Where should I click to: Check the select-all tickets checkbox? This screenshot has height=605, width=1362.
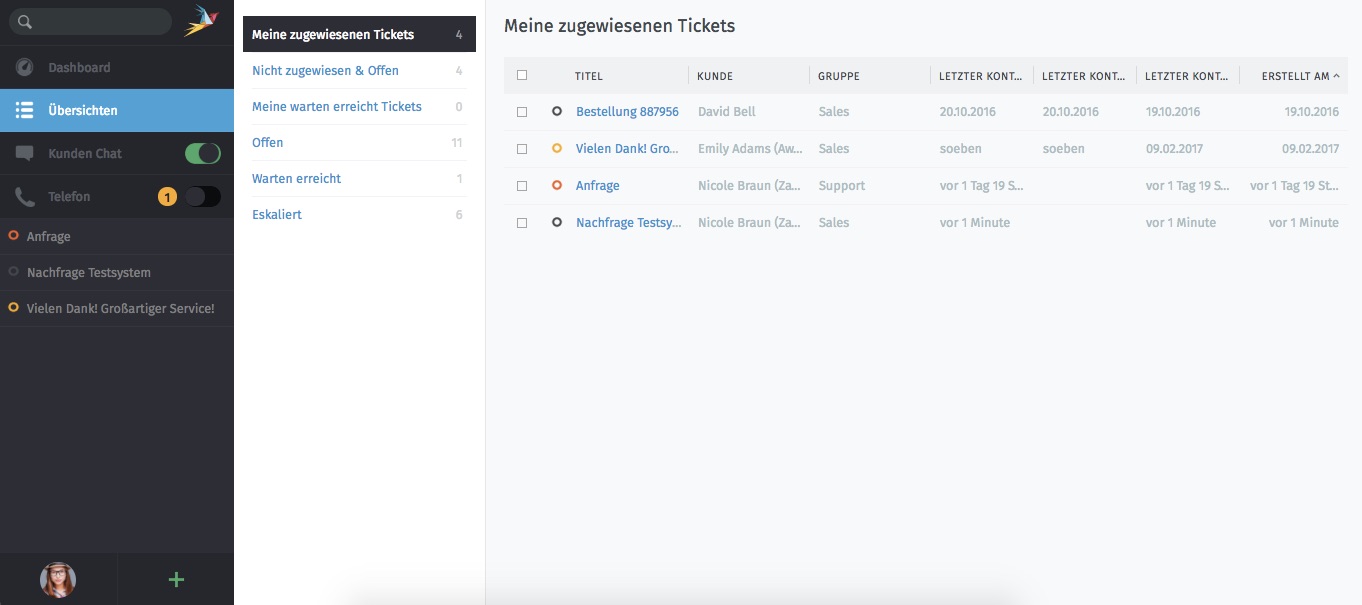pos(522,75)
